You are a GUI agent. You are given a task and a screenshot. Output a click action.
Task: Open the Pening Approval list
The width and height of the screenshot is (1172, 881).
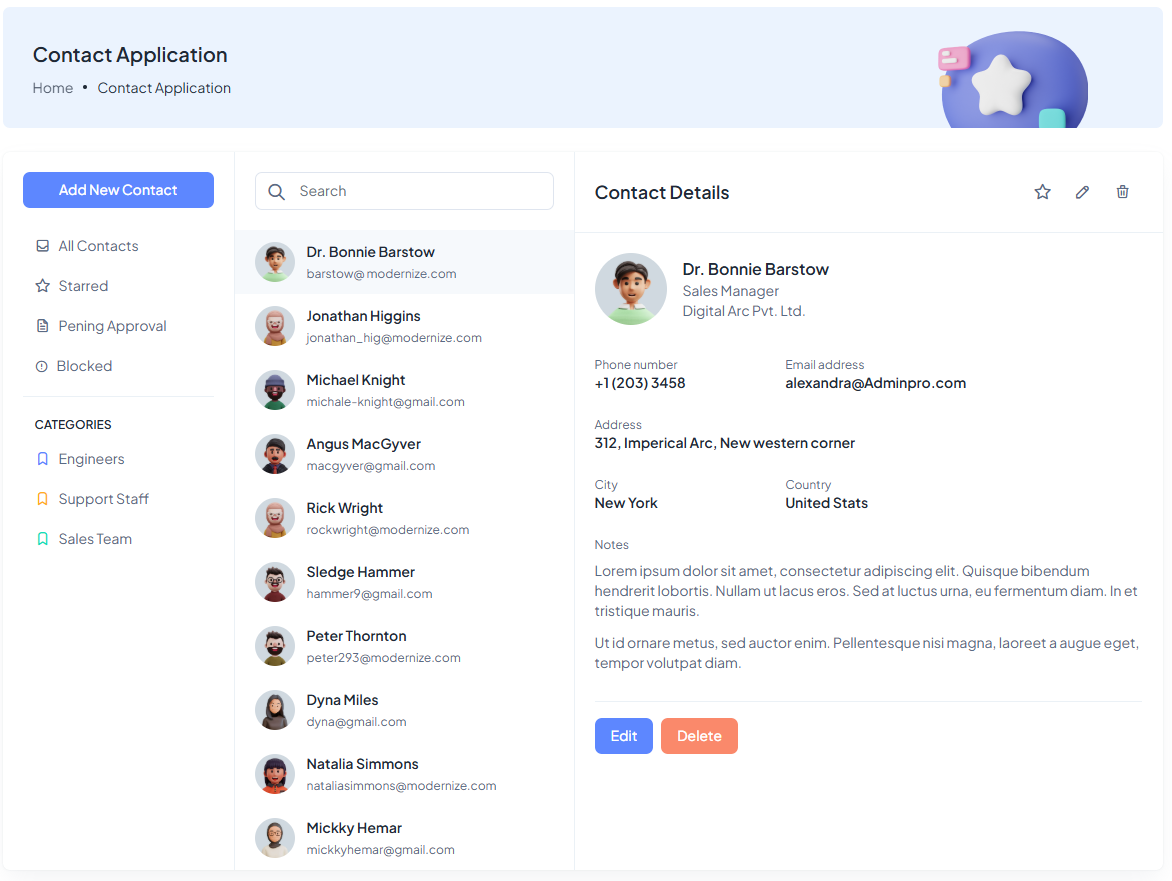pyautogui.click(x=112, y=326)
